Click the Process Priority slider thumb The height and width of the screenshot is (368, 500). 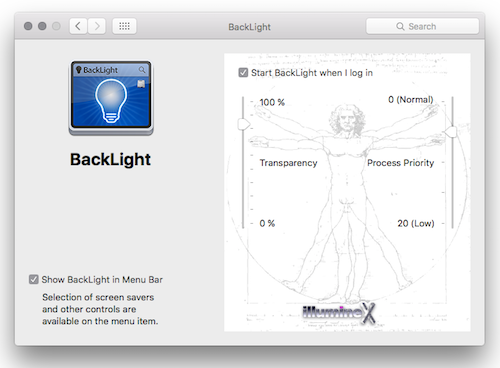coord(451,132)
